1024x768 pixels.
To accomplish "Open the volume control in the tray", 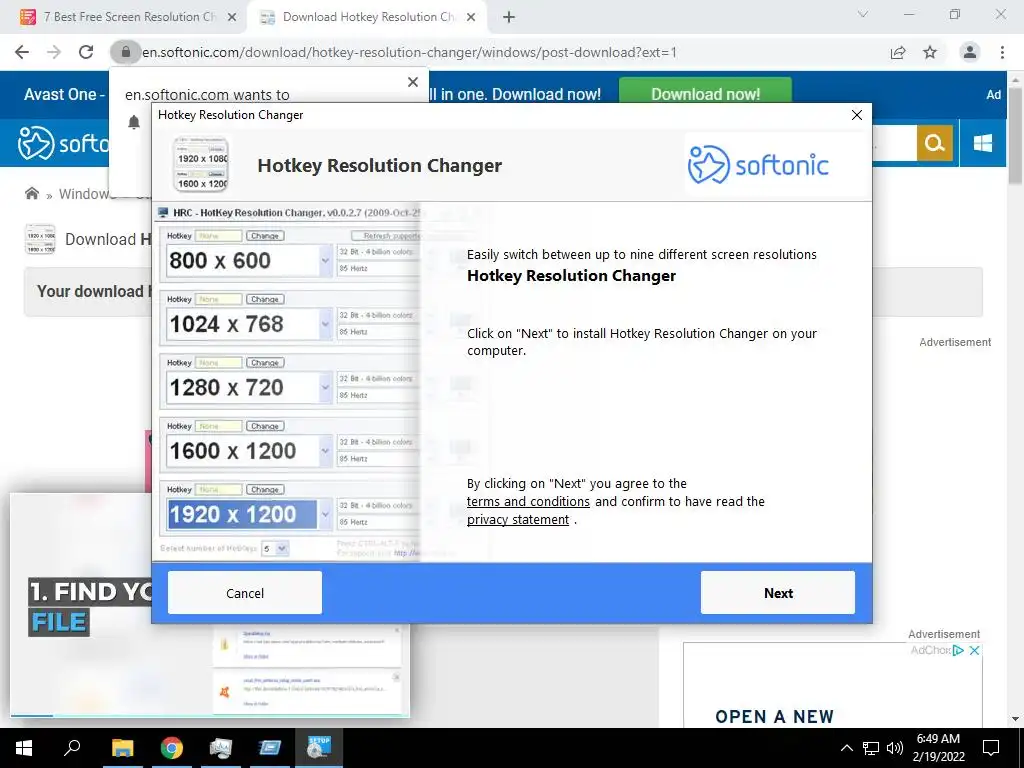I will point(895,748).
